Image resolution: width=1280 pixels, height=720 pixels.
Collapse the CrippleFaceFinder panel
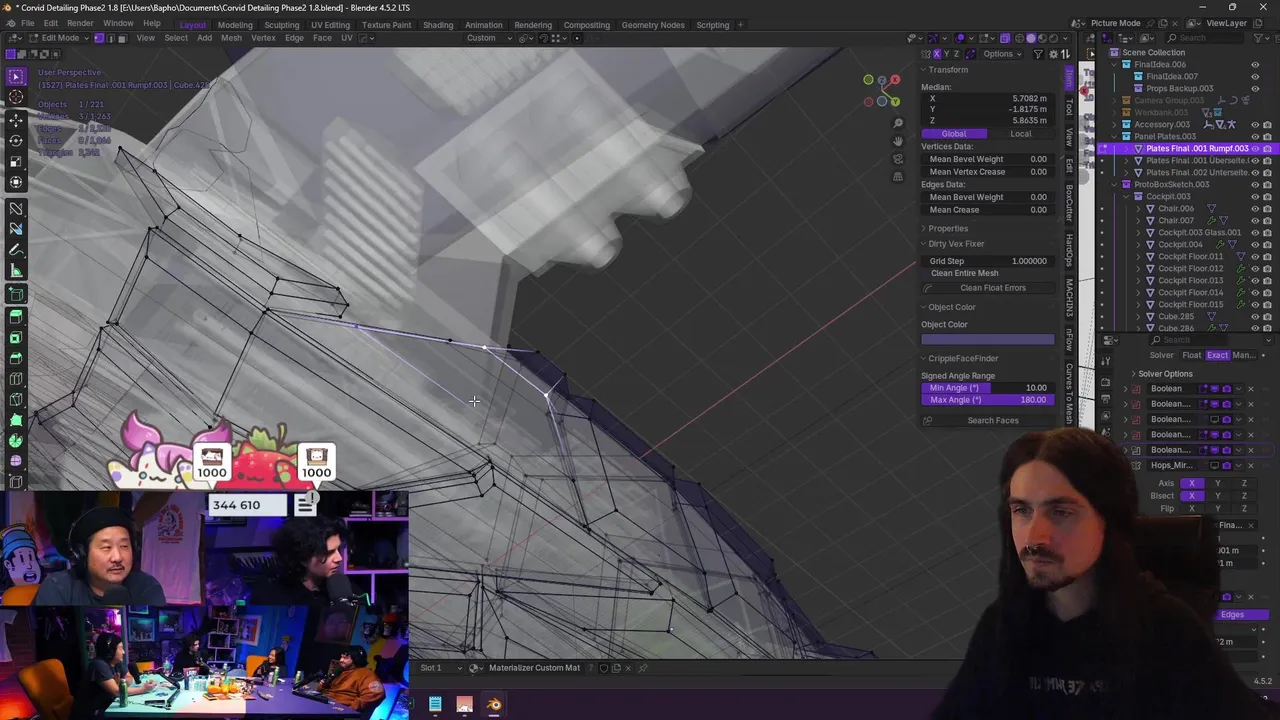(x=962, y=359)
